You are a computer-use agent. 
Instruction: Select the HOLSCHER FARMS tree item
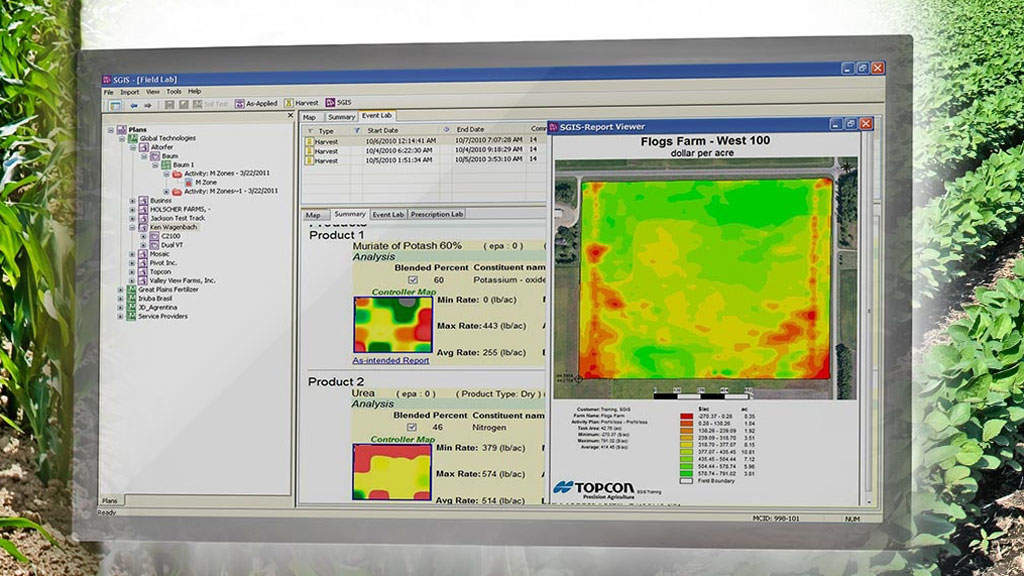(x=180, y=210)
